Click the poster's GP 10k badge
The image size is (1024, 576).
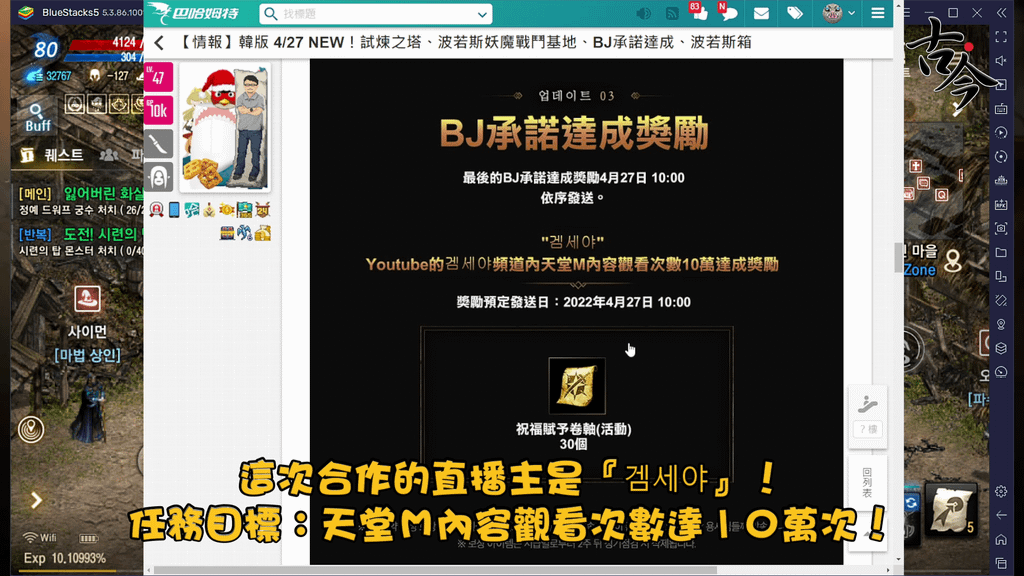(x=158, y=110)
